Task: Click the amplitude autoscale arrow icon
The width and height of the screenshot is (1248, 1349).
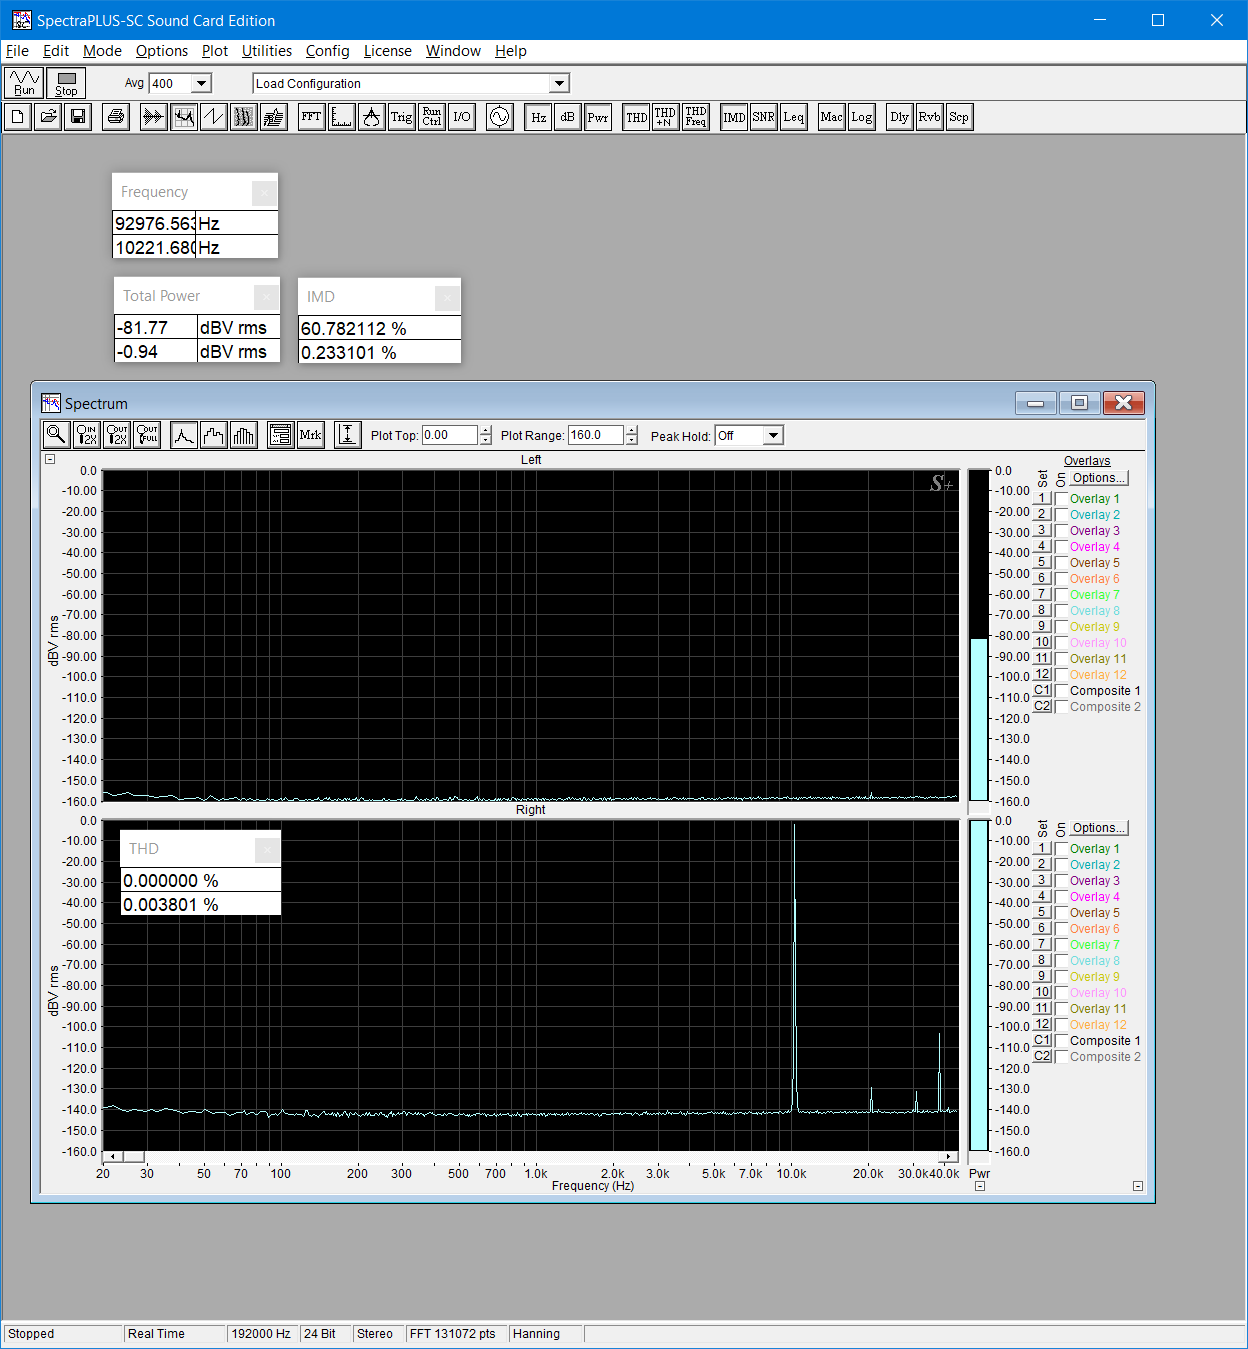Action: (347, 435)
